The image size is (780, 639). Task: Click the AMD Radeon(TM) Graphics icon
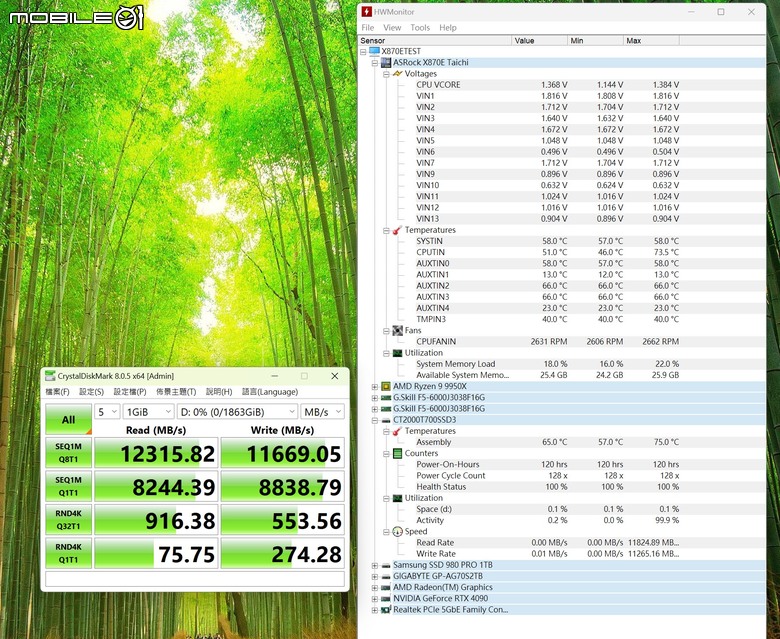point(386,588)
